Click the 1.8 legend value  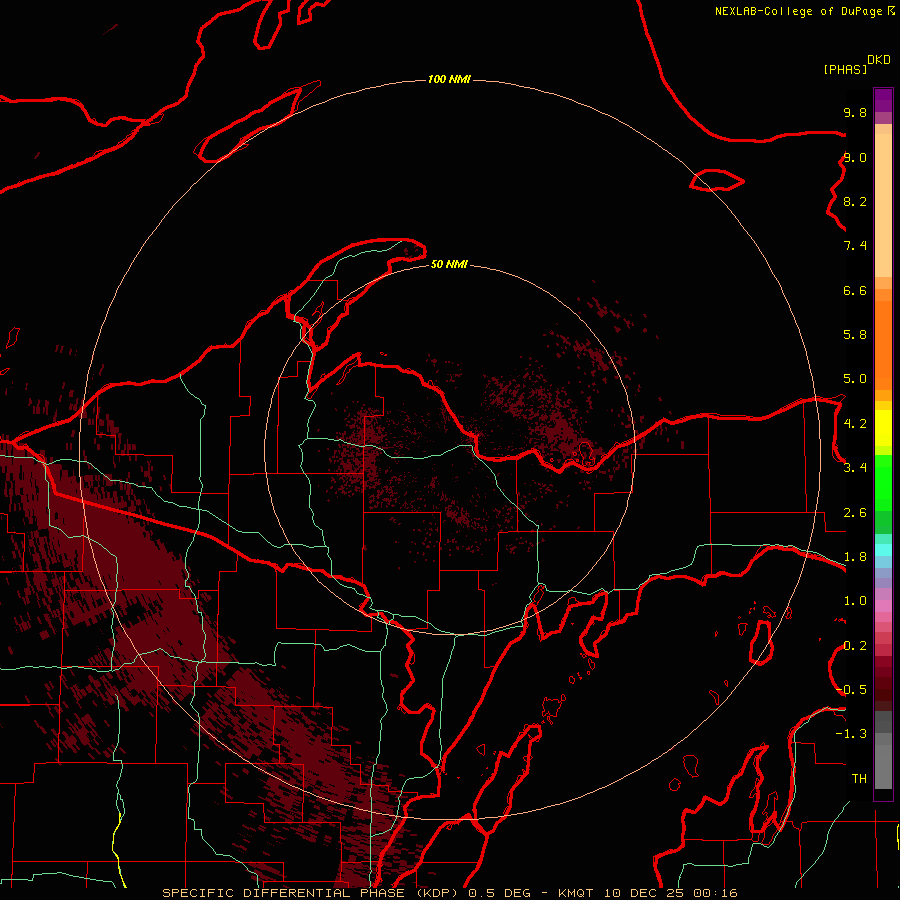tap(855, 557)
